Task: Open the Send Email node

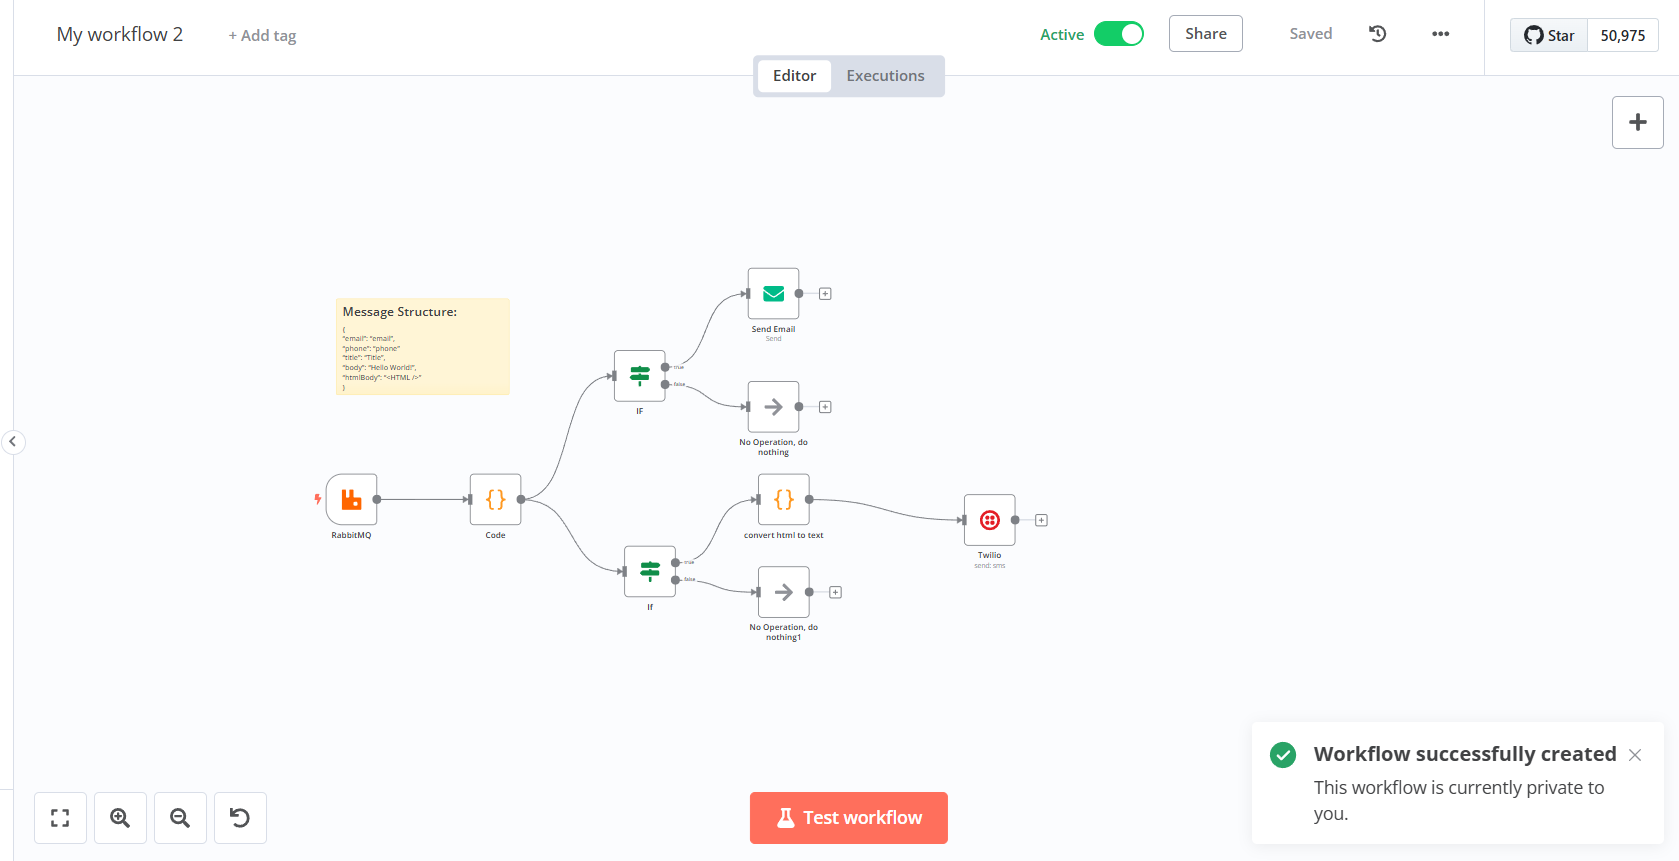Action: [773, 293]
